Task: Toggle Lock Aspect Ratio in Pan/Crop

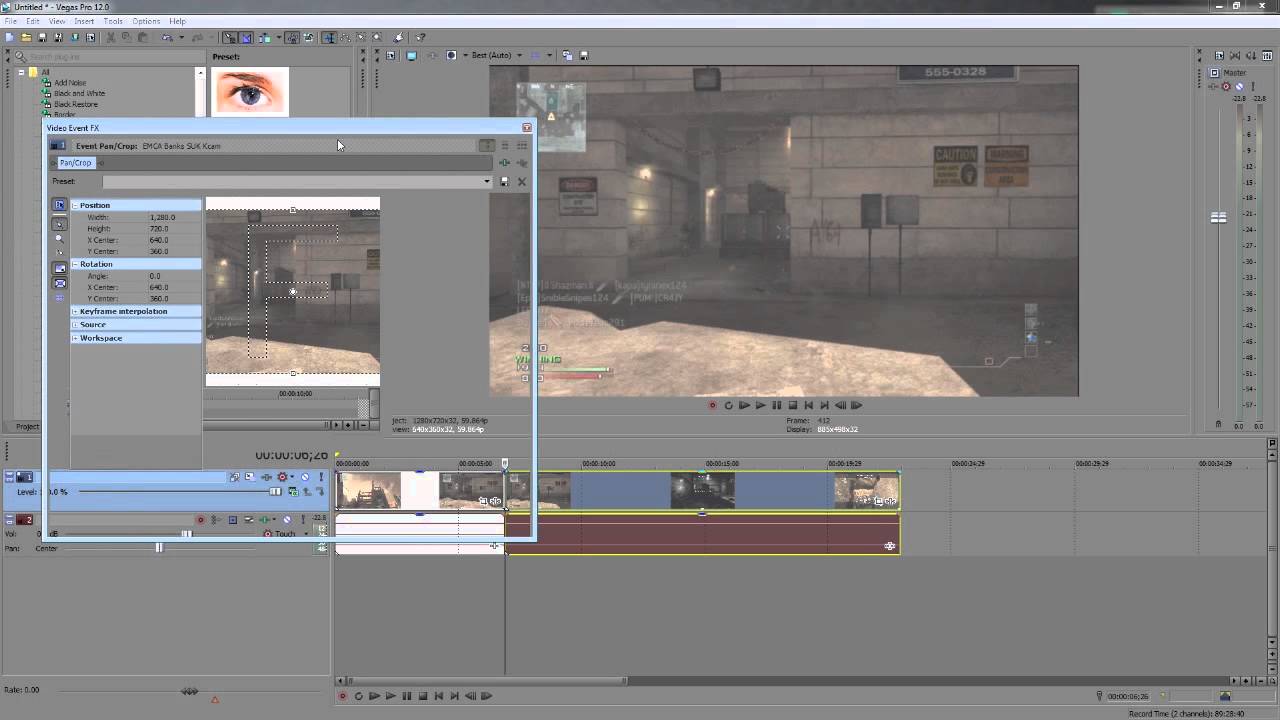Action: tap(59, 267)
